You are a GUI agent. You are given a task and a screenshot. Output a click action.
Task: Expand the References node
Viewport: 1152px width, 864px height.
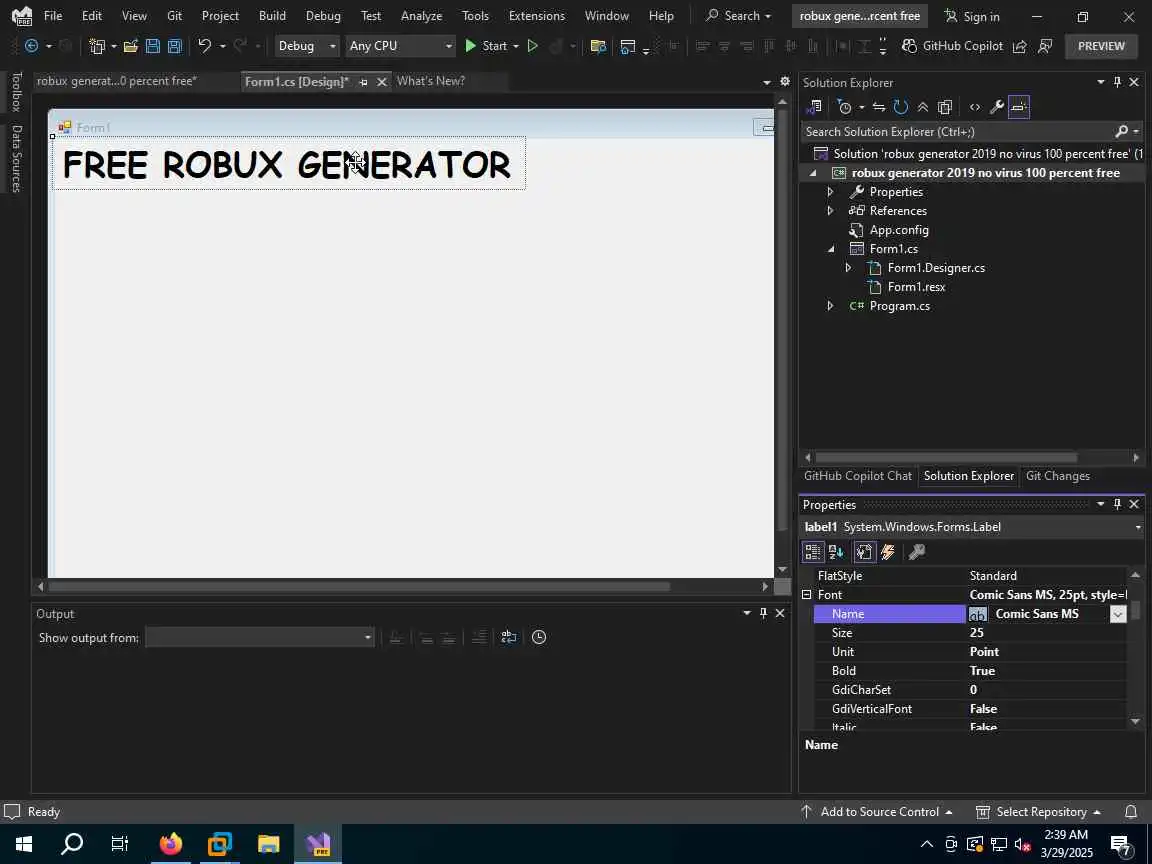[830, 211]
